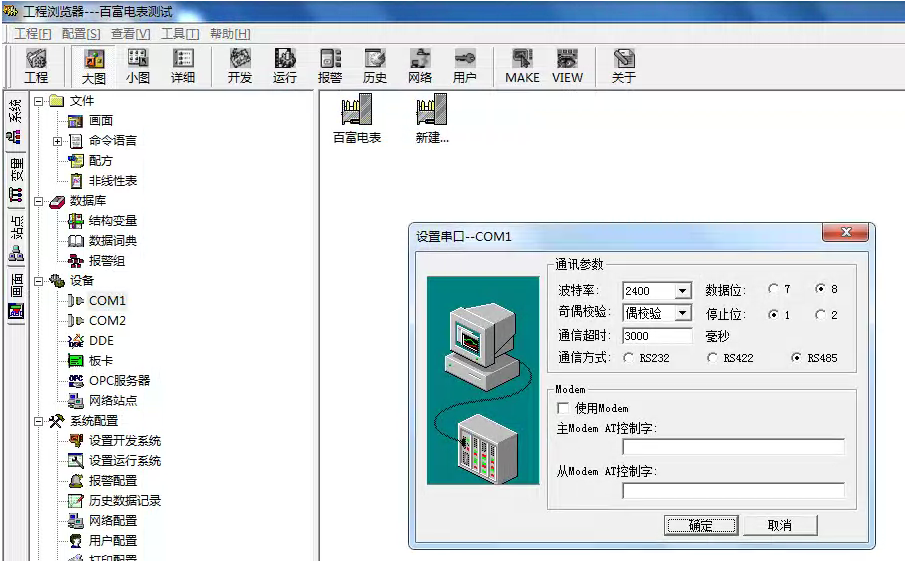Open the 配方 tree node

(100, 160)
